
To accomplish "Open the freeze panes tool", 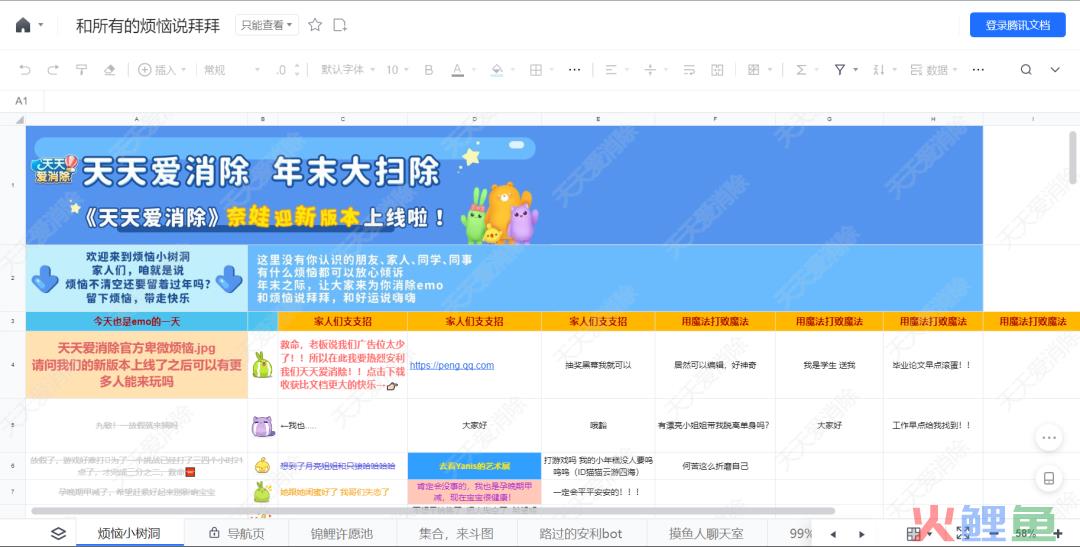I will [x=754, y=70].
